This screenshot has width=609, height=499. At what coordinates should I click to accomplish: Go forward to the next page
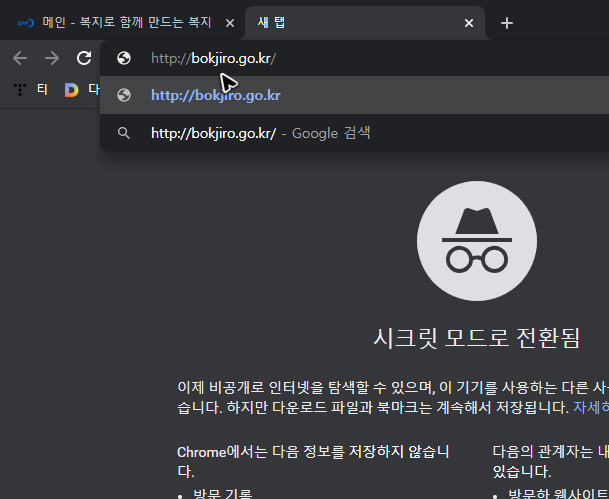tap(52, 59)
